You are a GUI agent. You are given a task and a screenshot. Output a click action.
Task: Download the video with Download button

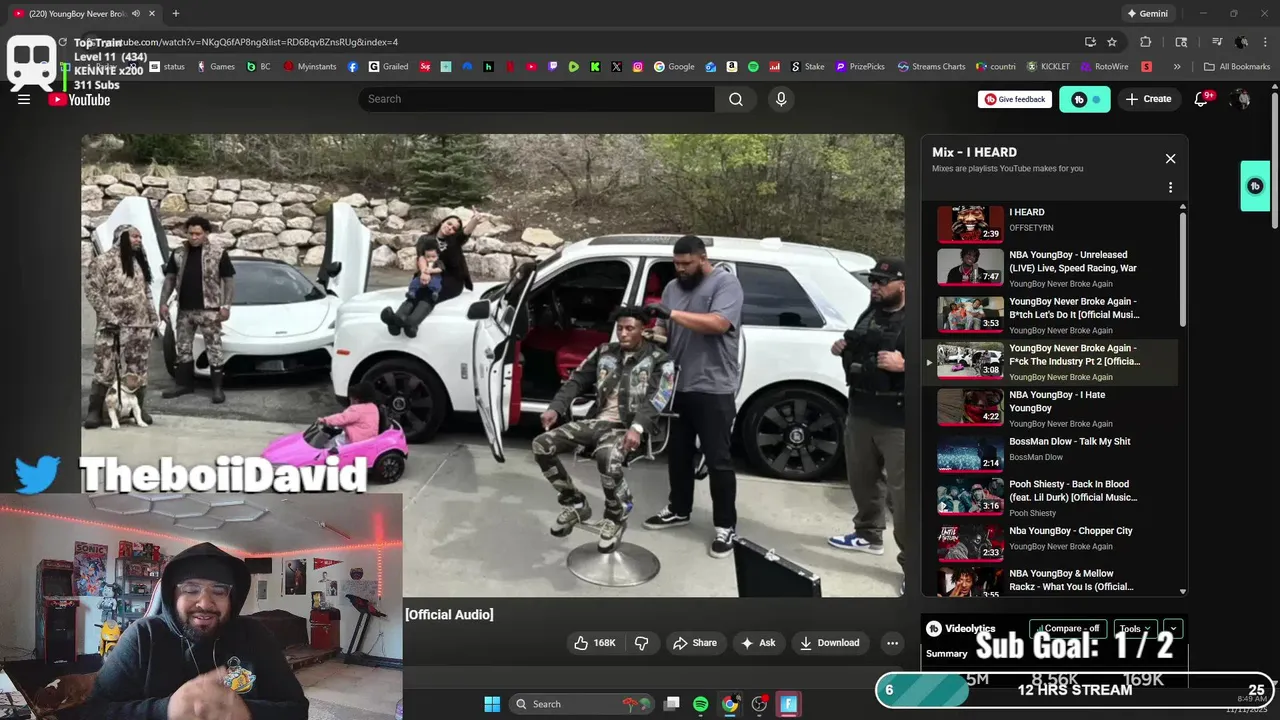829,643
